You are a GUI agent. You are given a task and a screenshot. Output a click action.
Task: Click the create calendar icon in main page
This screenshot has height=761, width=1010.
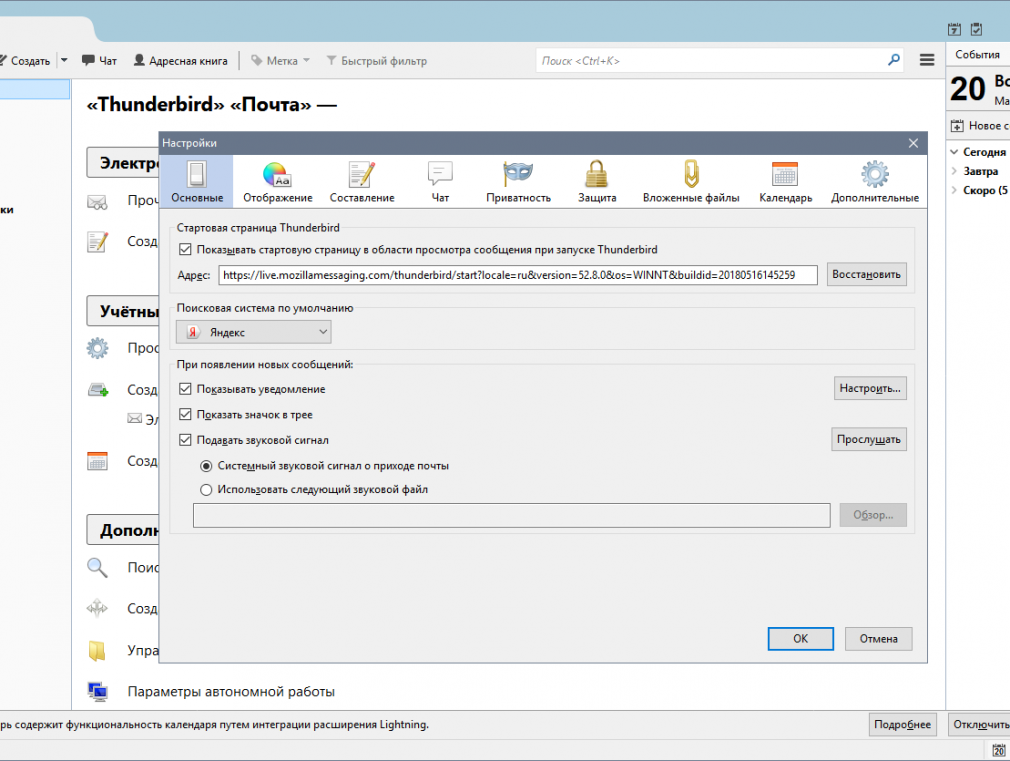click(x=97, y=461)
